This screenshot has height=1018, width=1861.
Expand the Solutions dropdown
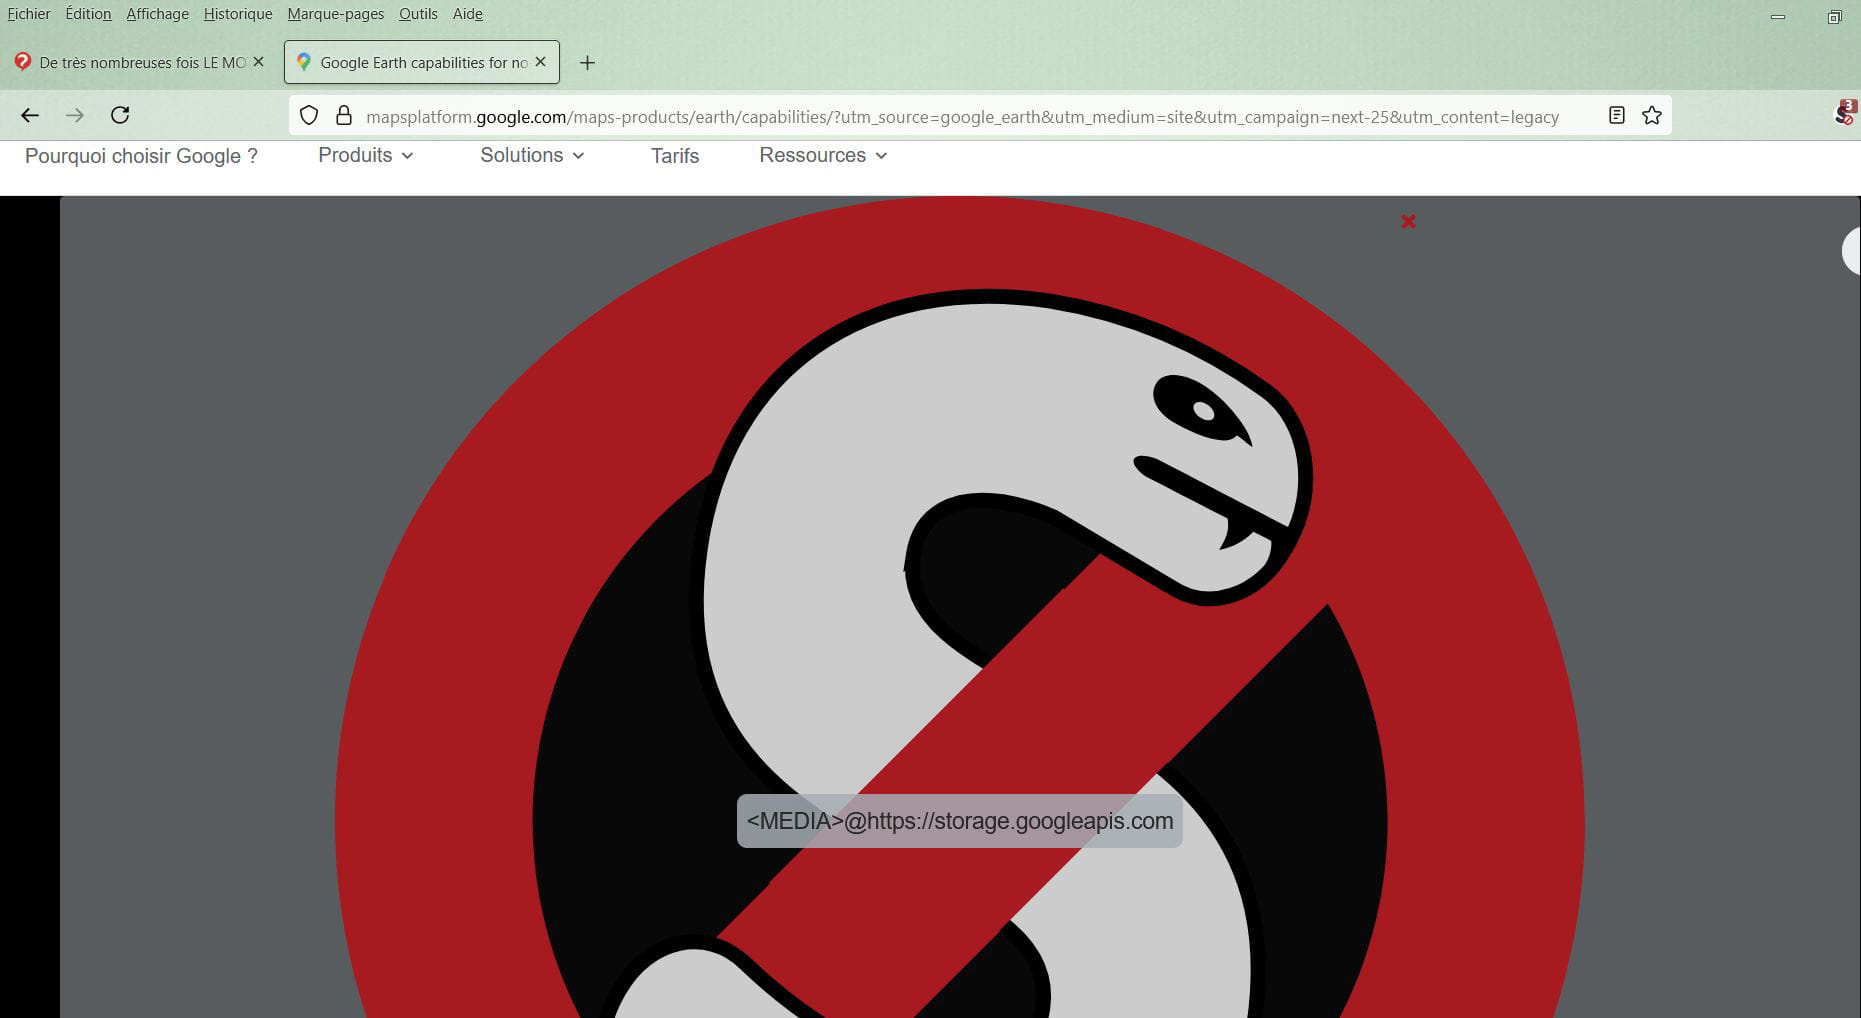click(532, 155)
